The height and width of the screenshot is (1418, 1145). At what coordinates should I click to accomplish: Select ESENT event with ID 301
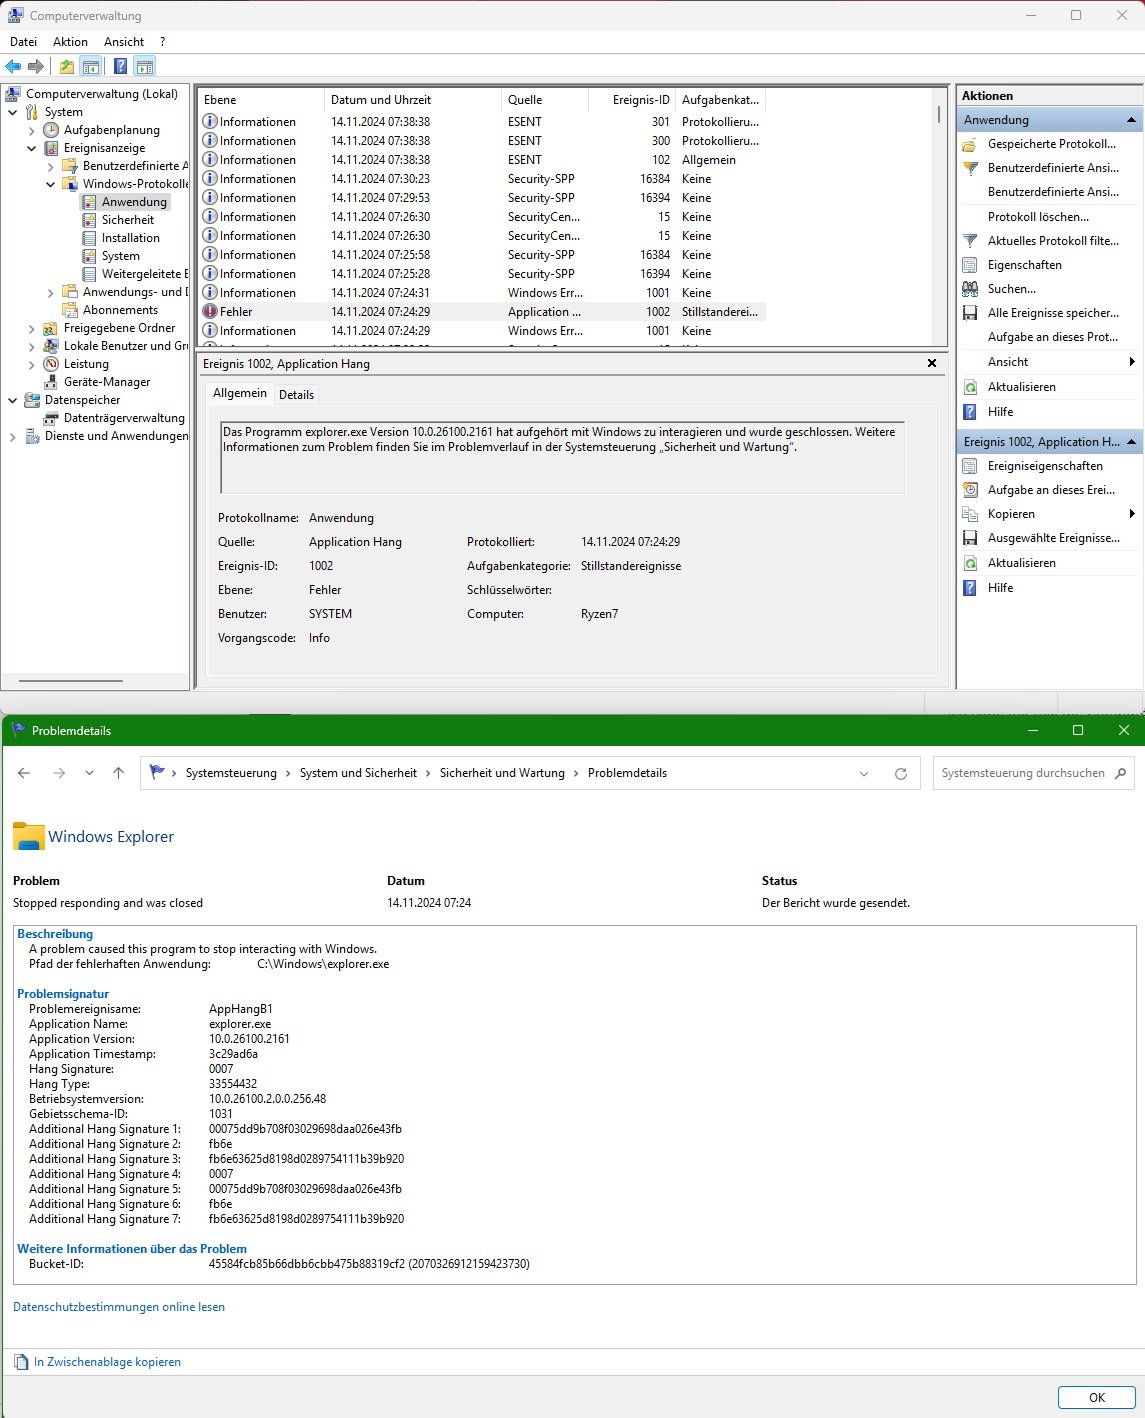[483, 122]
